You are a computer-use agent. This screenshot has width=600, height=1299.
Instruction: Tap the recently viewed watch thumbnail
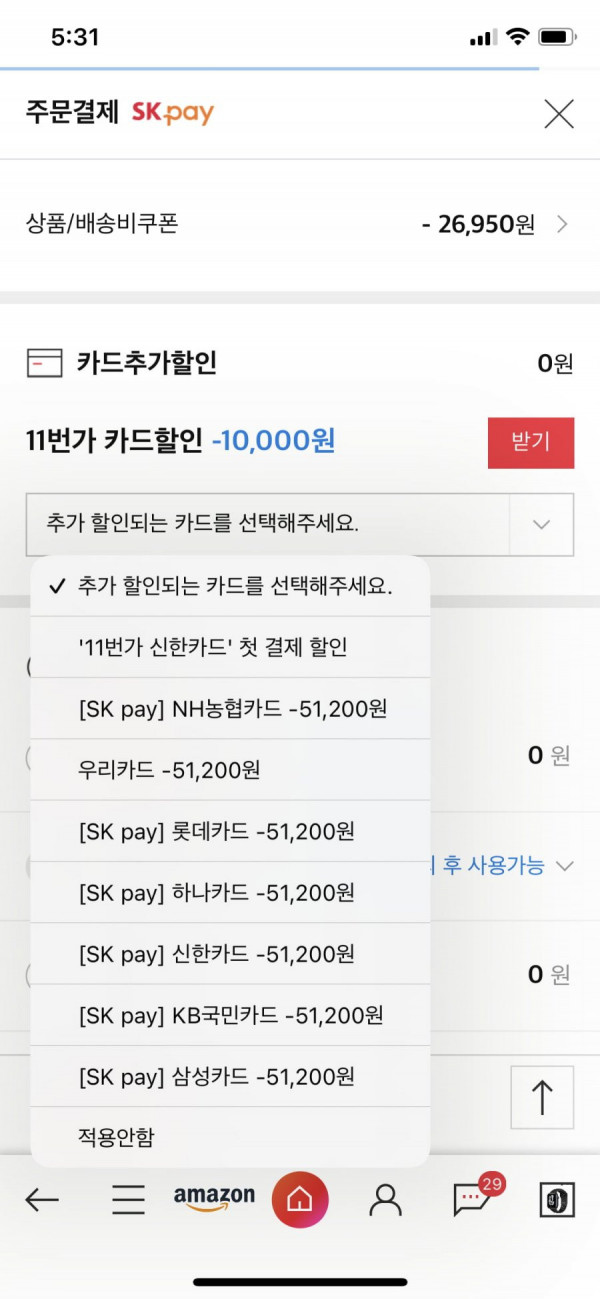coord(556,1200)
